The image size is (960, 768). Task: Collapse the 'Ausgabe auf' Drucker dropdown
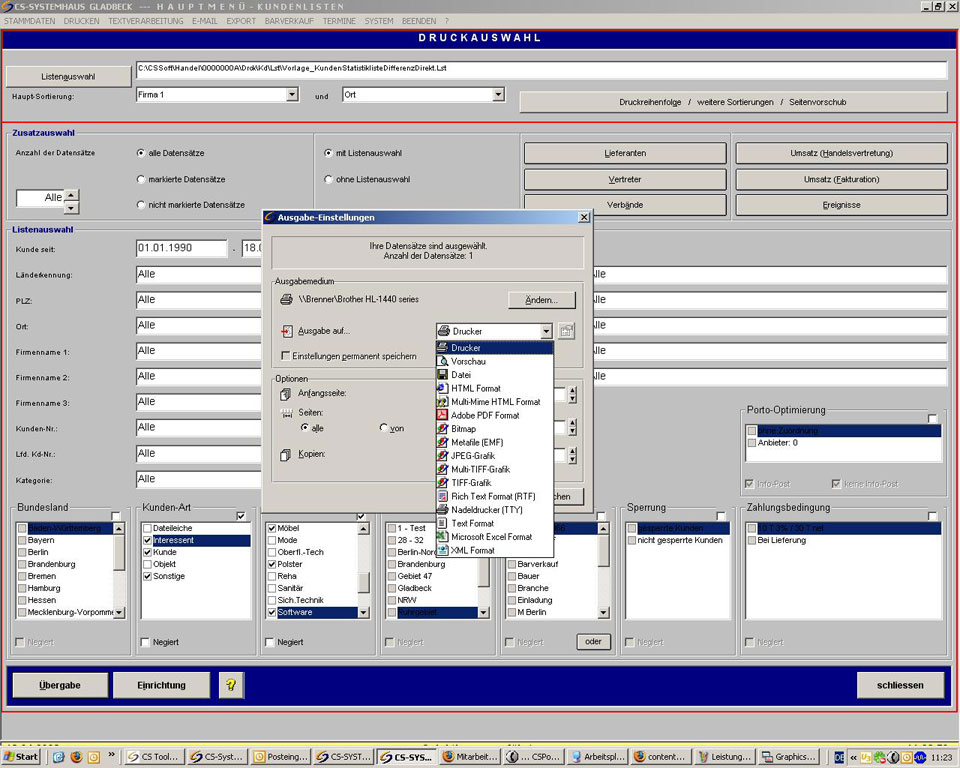pyautogui.click(x=546, y=331)
